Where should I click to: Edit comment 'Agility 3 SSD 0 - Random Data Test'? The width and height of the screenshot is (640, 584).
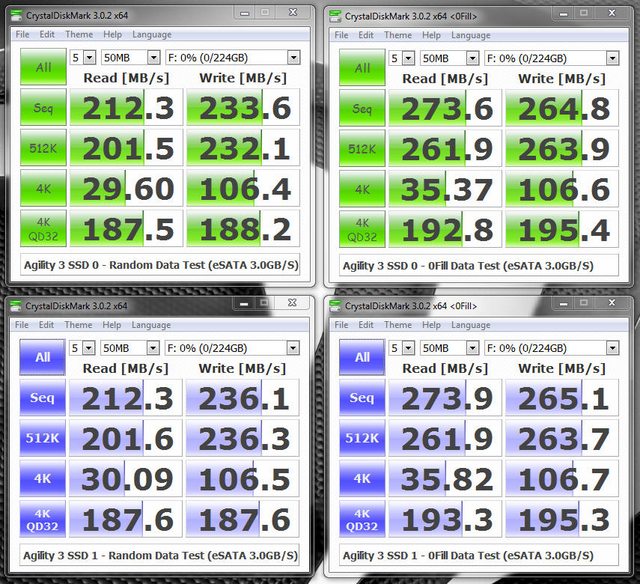click(x=160, y=265)
